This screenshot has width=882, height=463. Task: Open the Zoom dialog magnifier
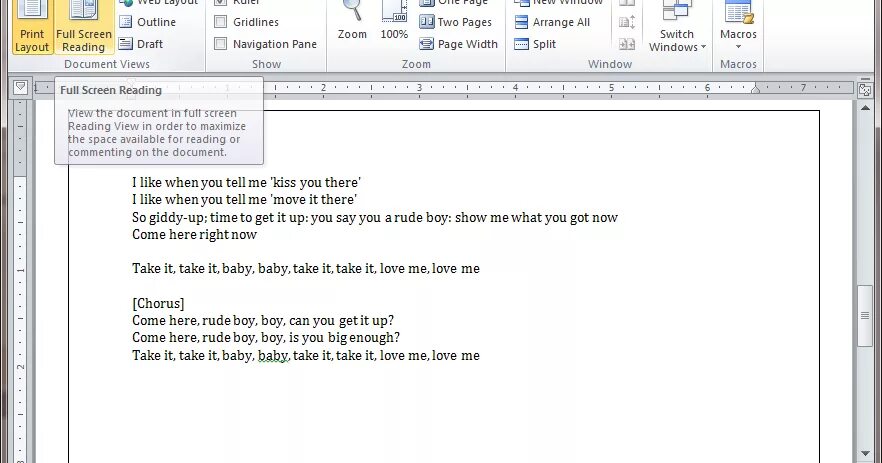352,20
